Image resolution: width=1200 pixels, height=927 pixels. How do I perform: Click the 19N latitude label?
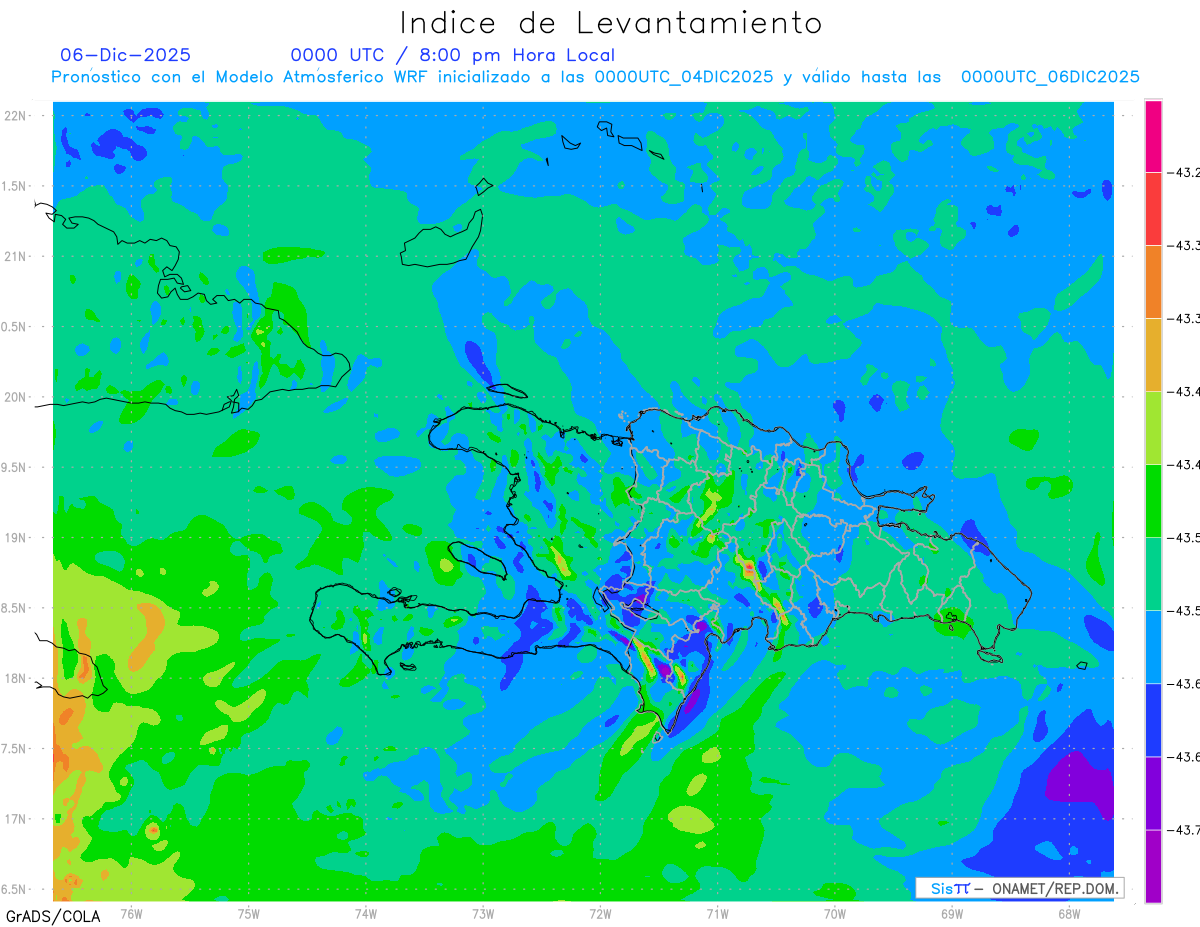[x=17, y=538]
